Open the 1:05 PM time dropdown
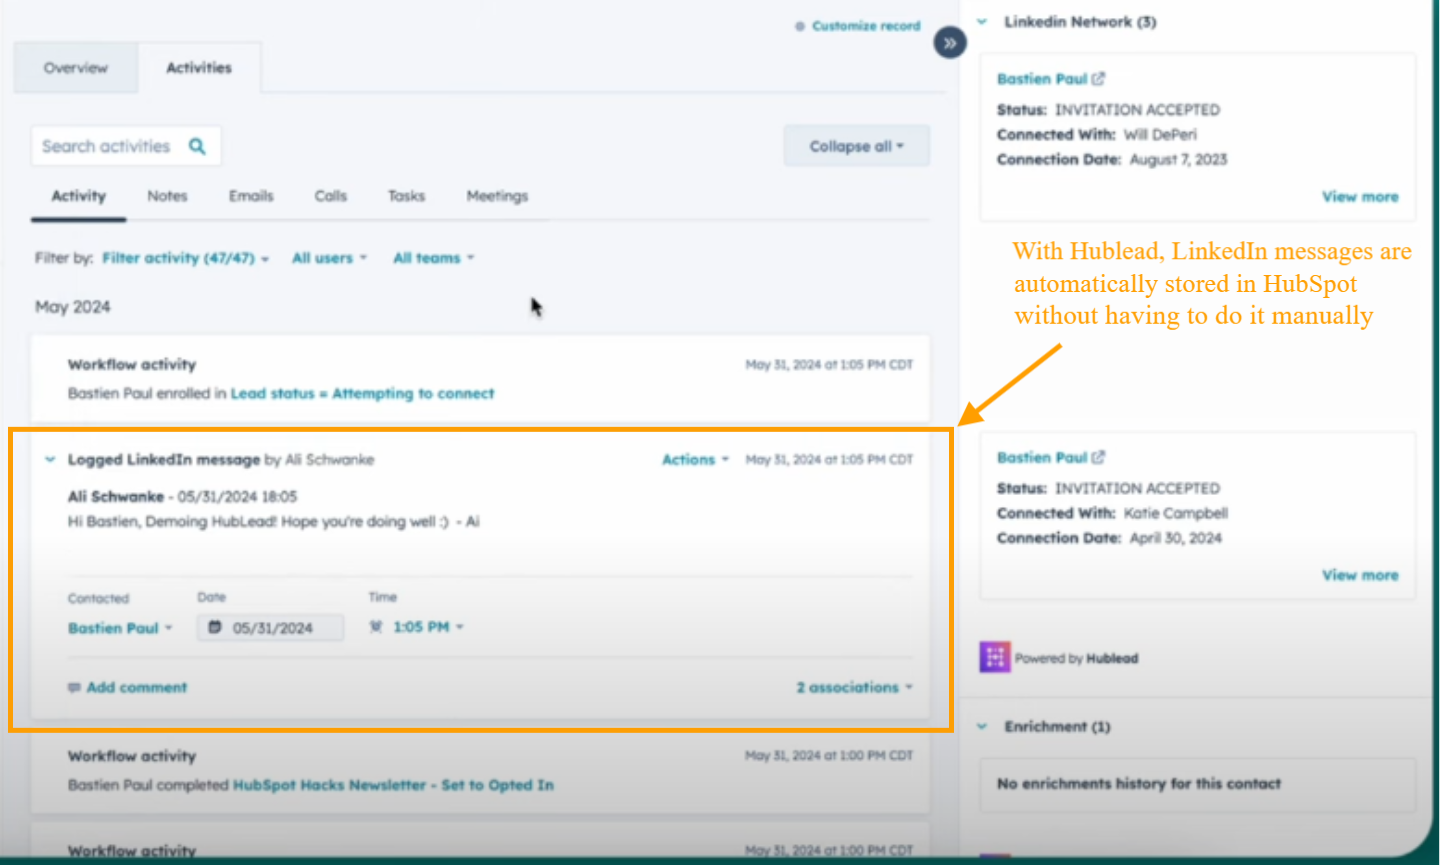Viewport: 1440px width, 865px height. coord(429,627)
